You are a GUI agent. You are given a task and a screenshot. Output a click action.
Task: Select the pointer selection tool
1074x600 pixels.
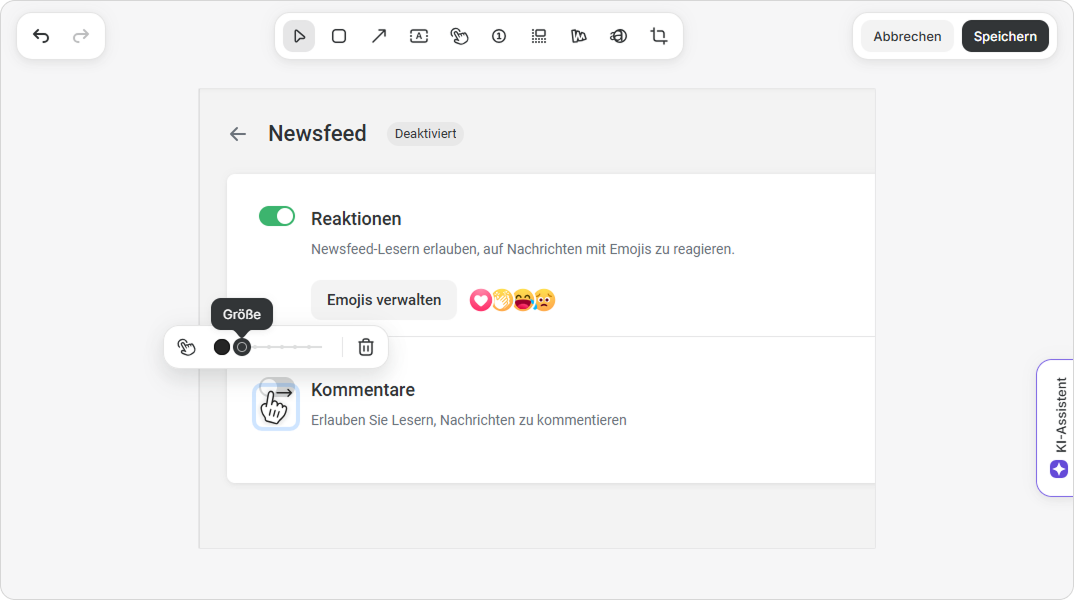tap(299, 36)
